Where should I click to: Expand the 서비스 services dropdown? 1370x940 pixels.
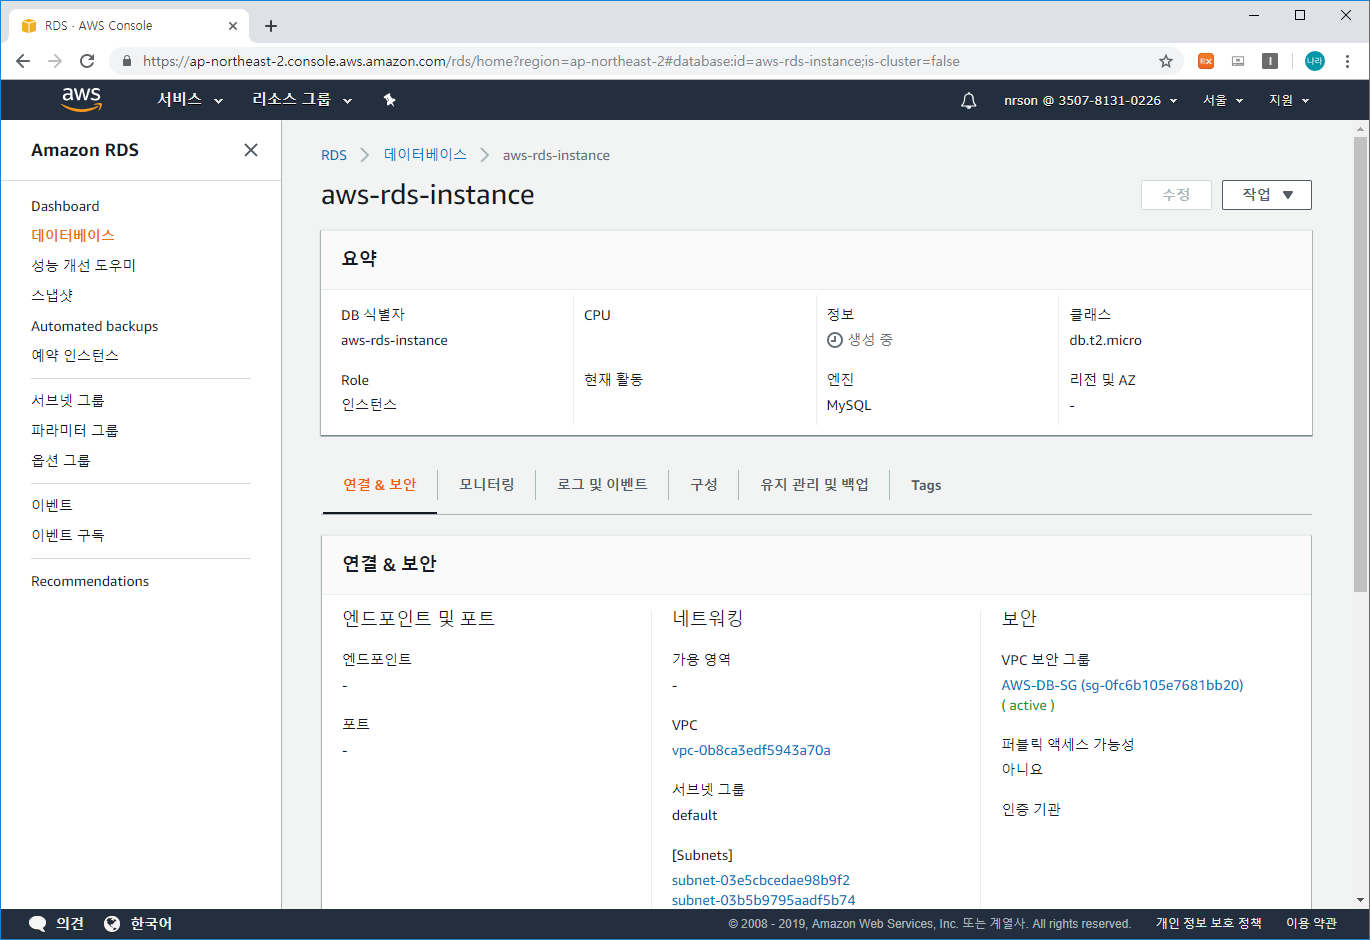click(190, 99)
